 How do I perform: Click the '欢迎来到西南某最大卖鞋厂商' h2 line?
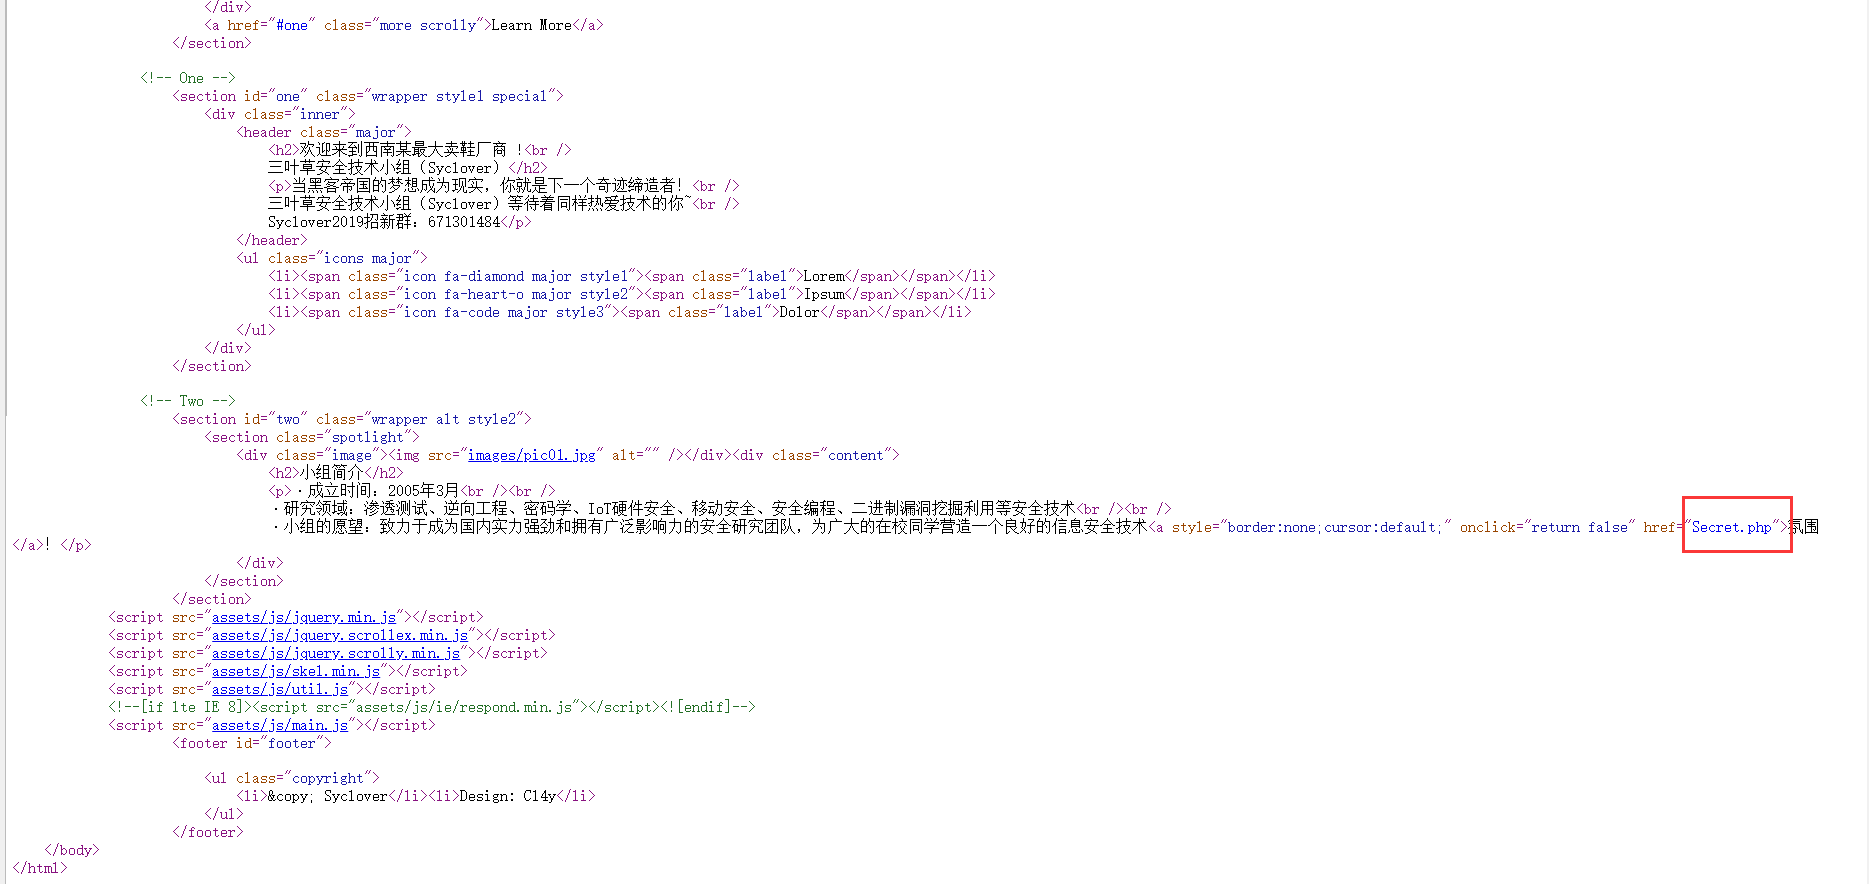point(420,150)
